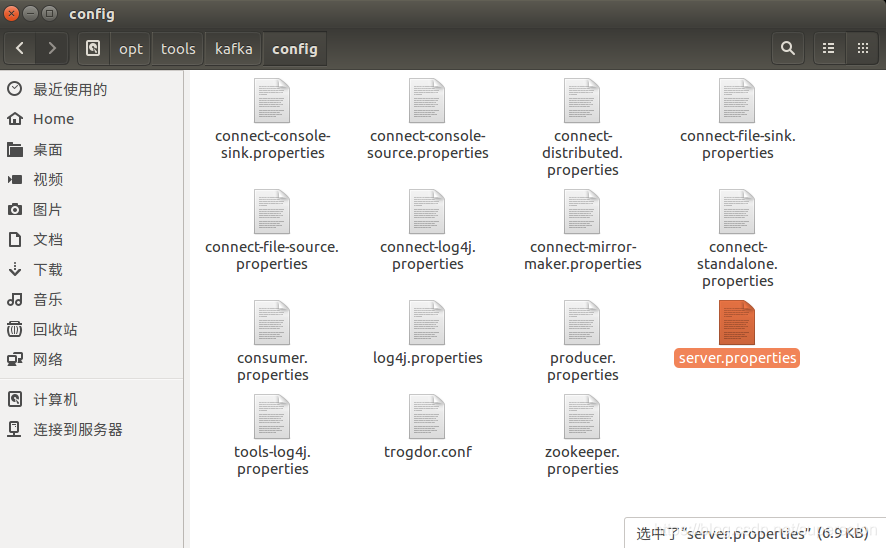Select the connect-file-sink.properties file icon
Viewport: 886px width, 548px height.
(x=737, y=101)
